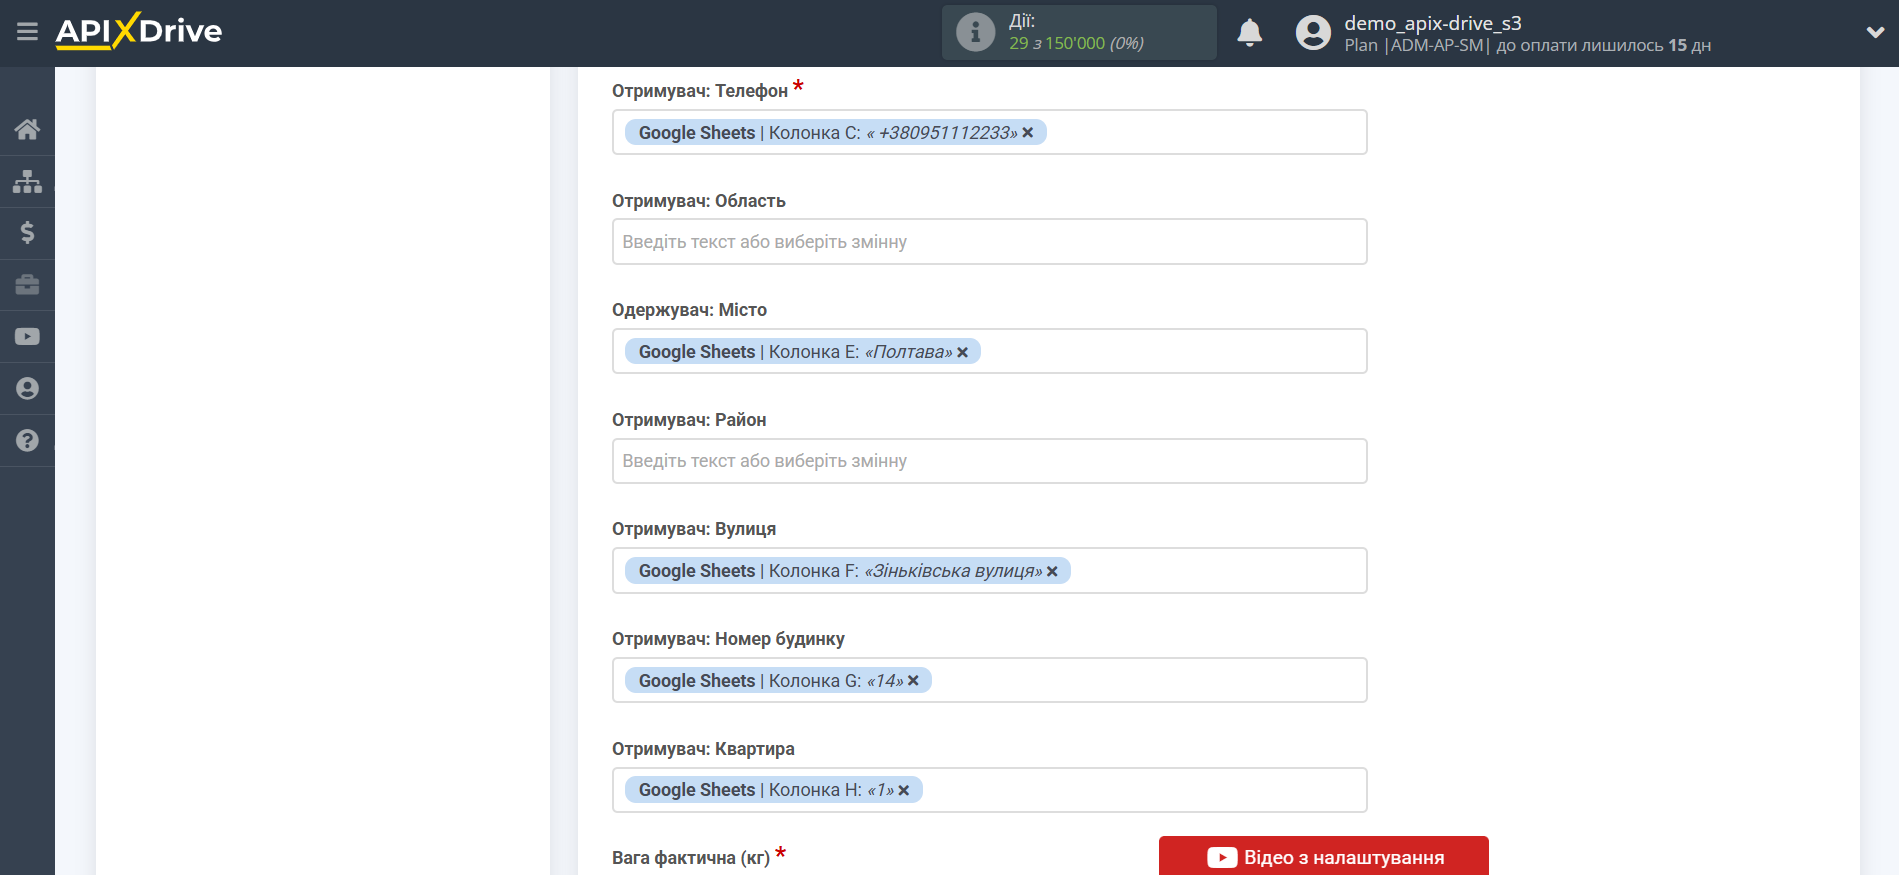Click the ApiX-Drive logo
This screenshot has width=1899, height=875.
click(x=139, y=31)
